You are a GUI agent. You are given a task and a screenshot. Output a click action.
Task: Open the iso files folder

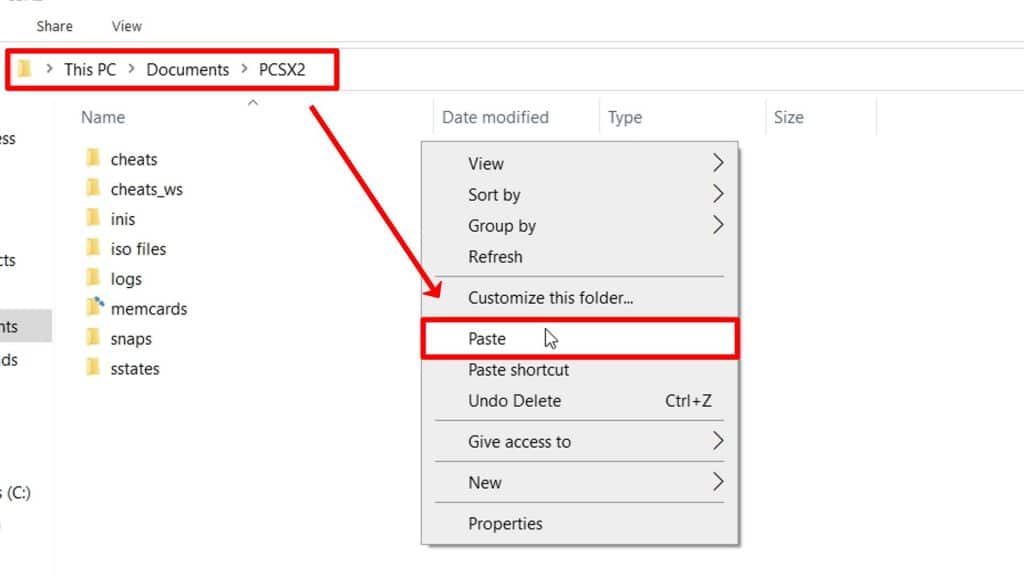click(139, 248)
